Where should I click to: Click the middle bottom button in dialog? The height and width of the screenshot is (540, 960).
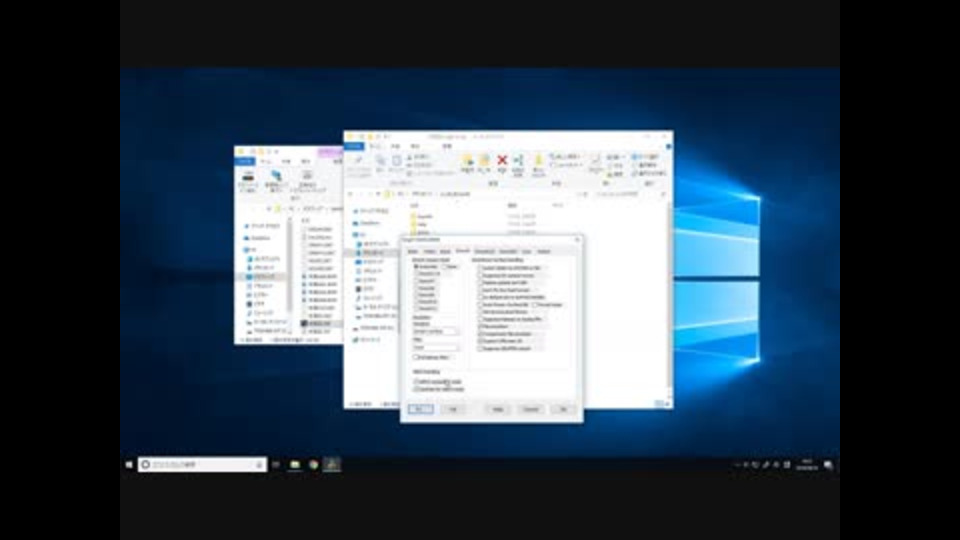click(498, 409)
